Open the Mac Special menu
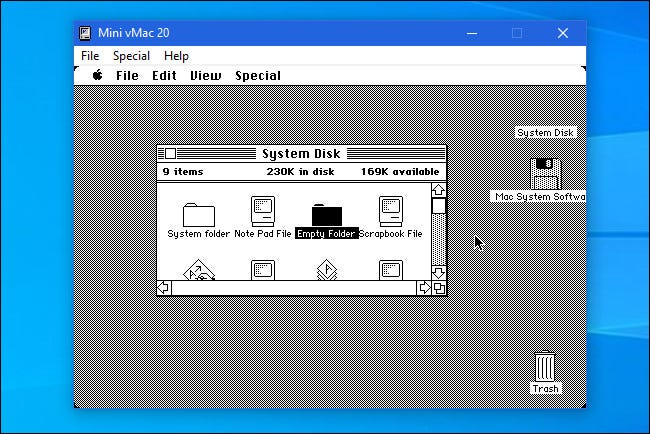 point(258,76)
